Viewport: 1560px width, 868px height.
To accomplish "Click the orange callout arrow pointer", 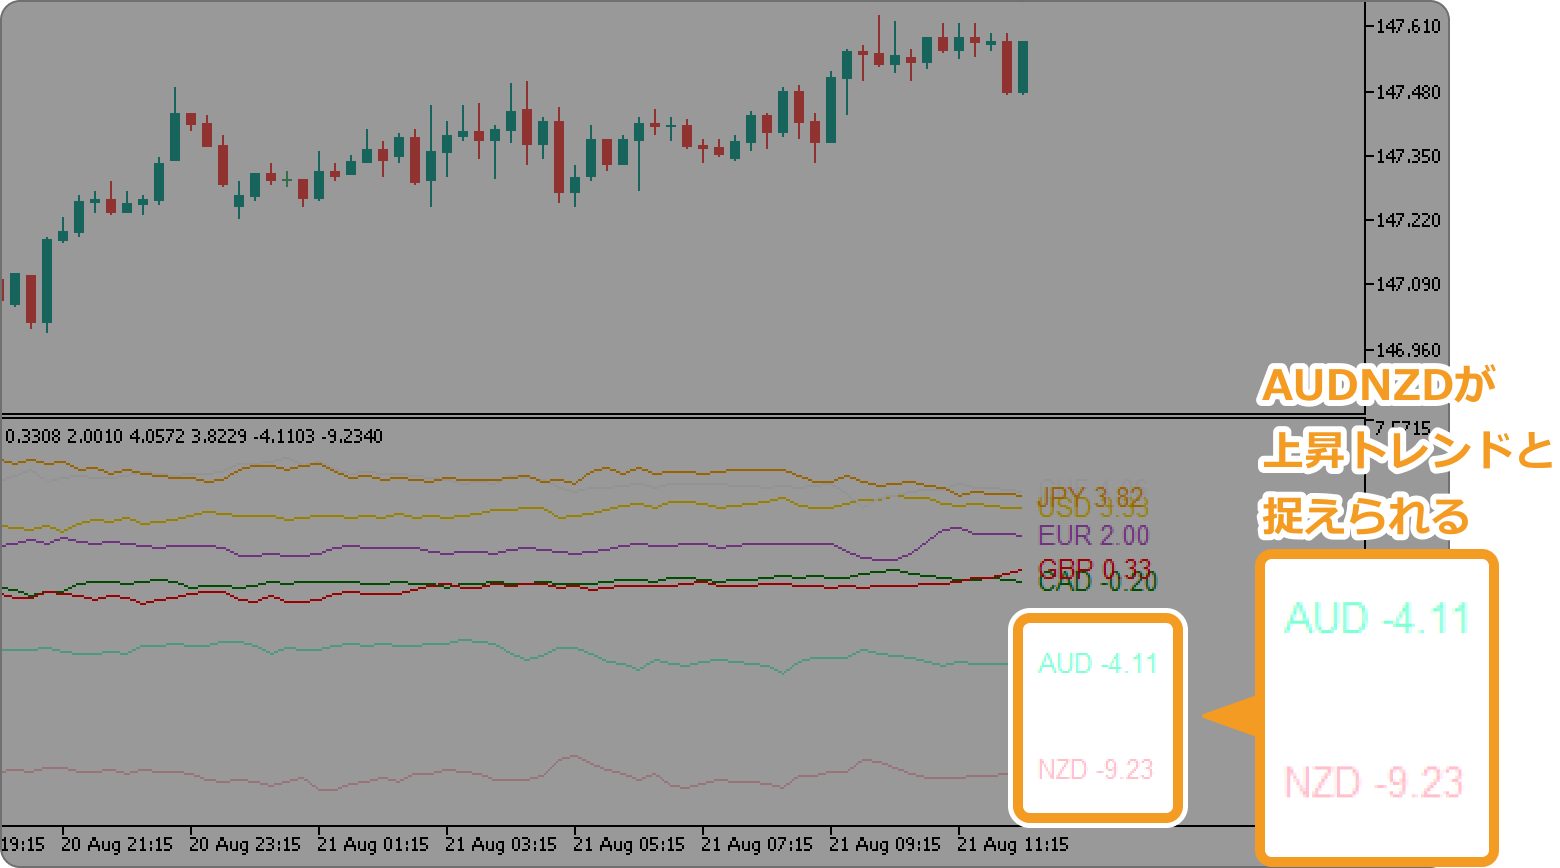I will [x=1227, y=716].
